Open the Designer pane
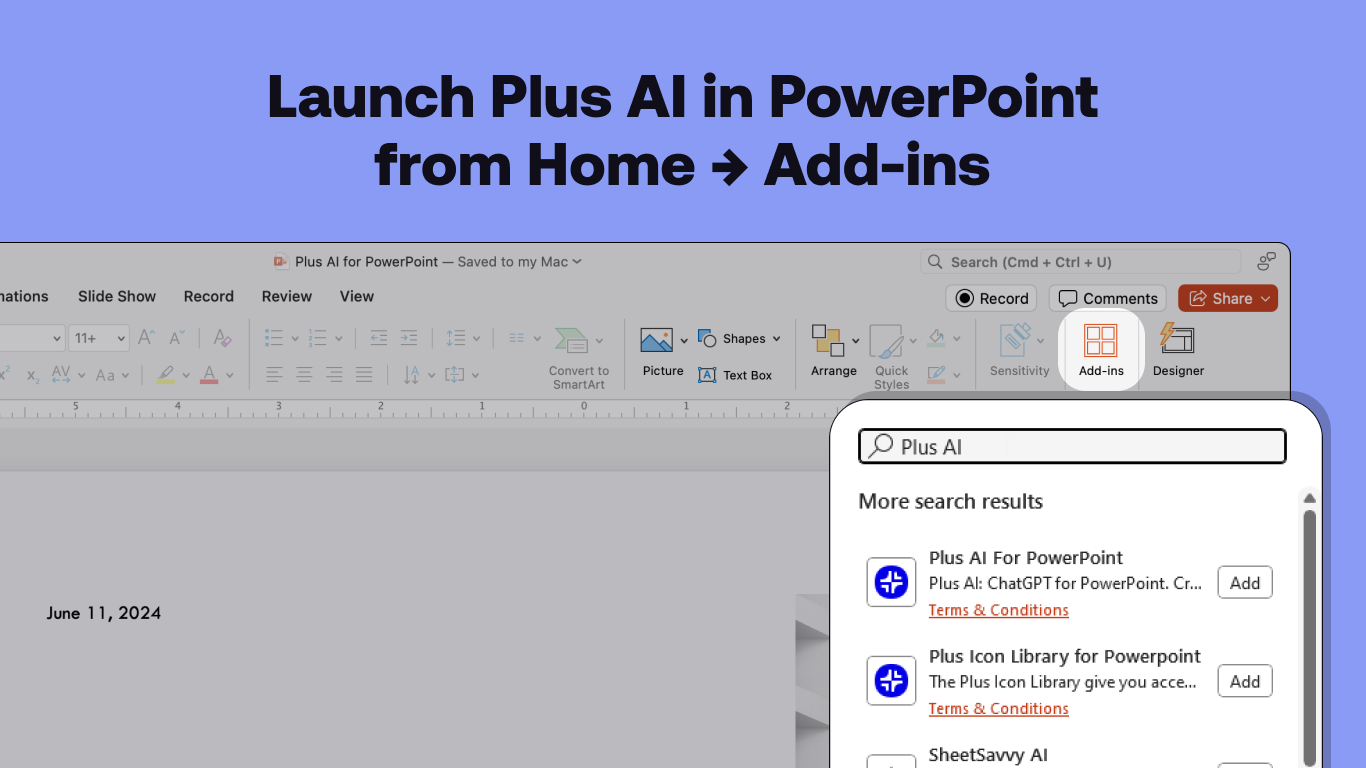This screenshot has height=768, width=1366. pyautogui.click(x=1178, y=349)
